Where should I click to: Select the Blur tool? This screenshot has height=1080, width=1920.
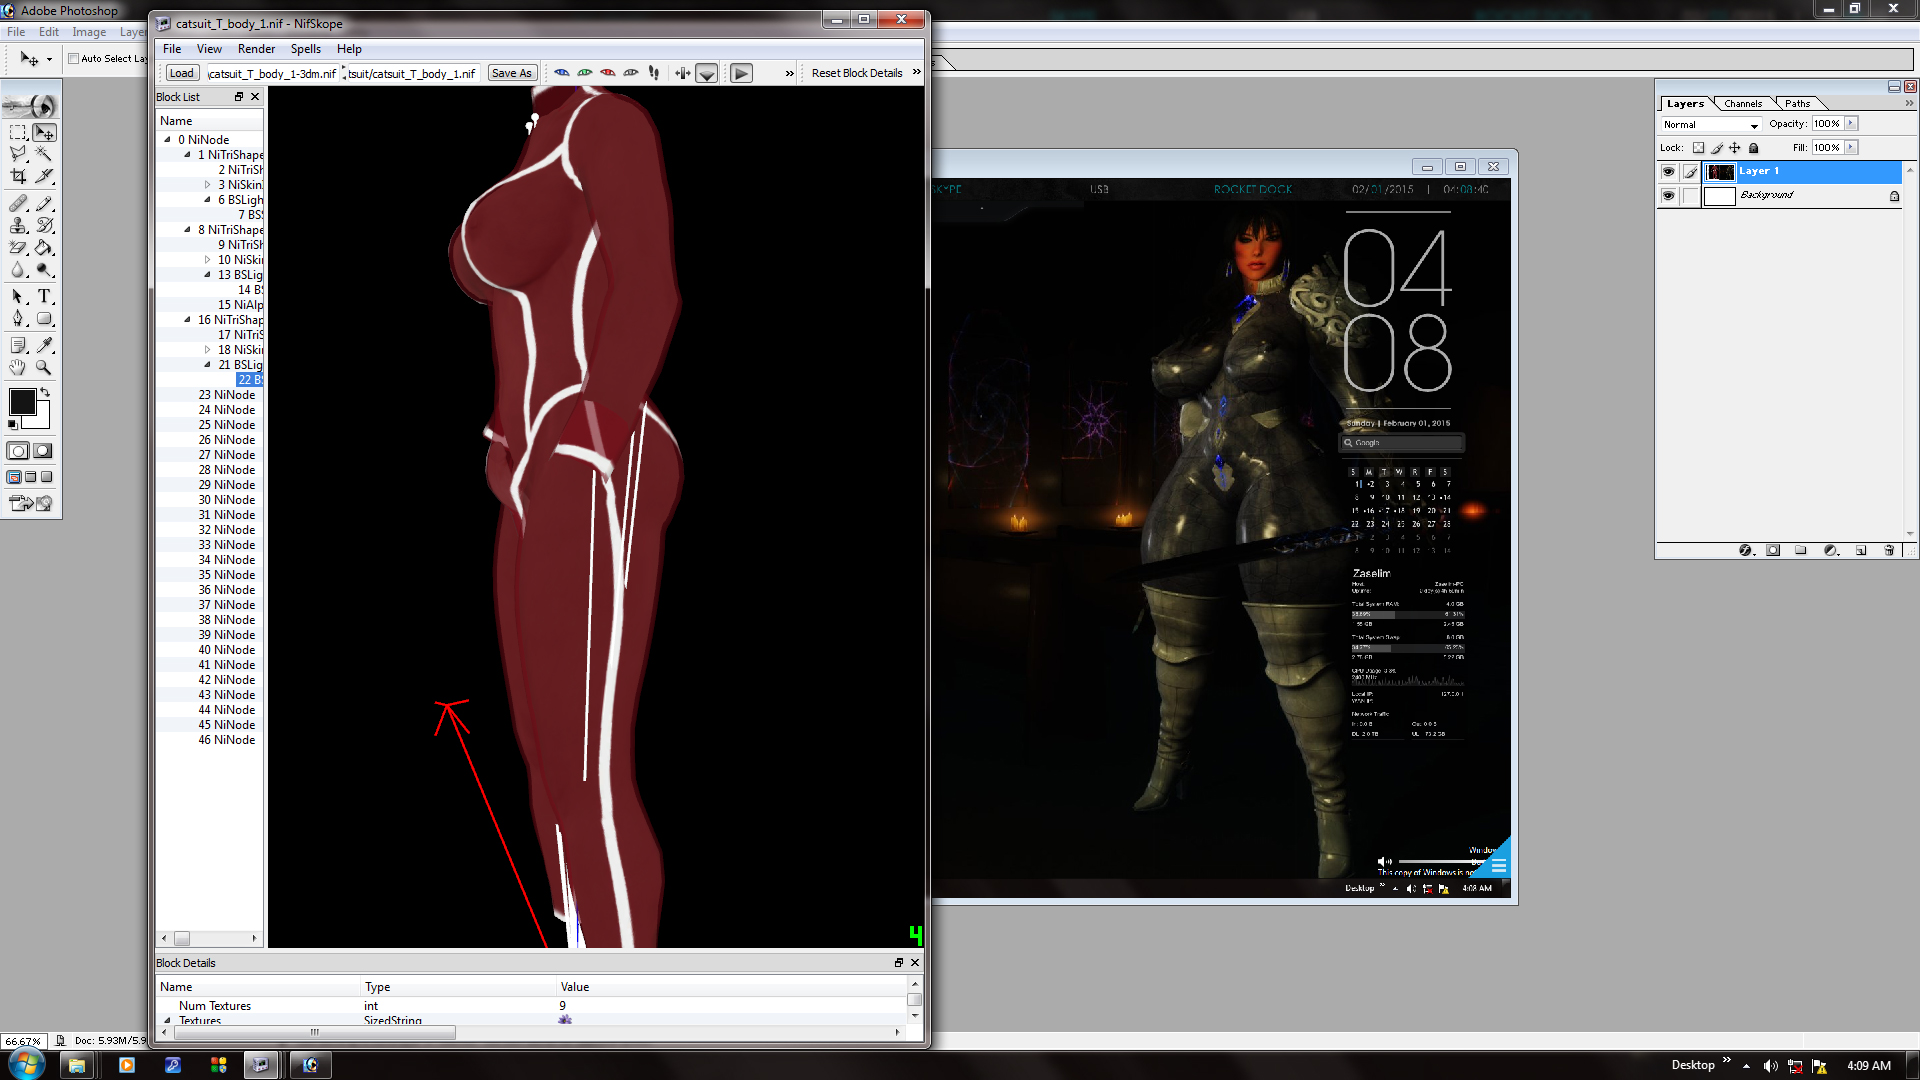(x=18, y=270)
